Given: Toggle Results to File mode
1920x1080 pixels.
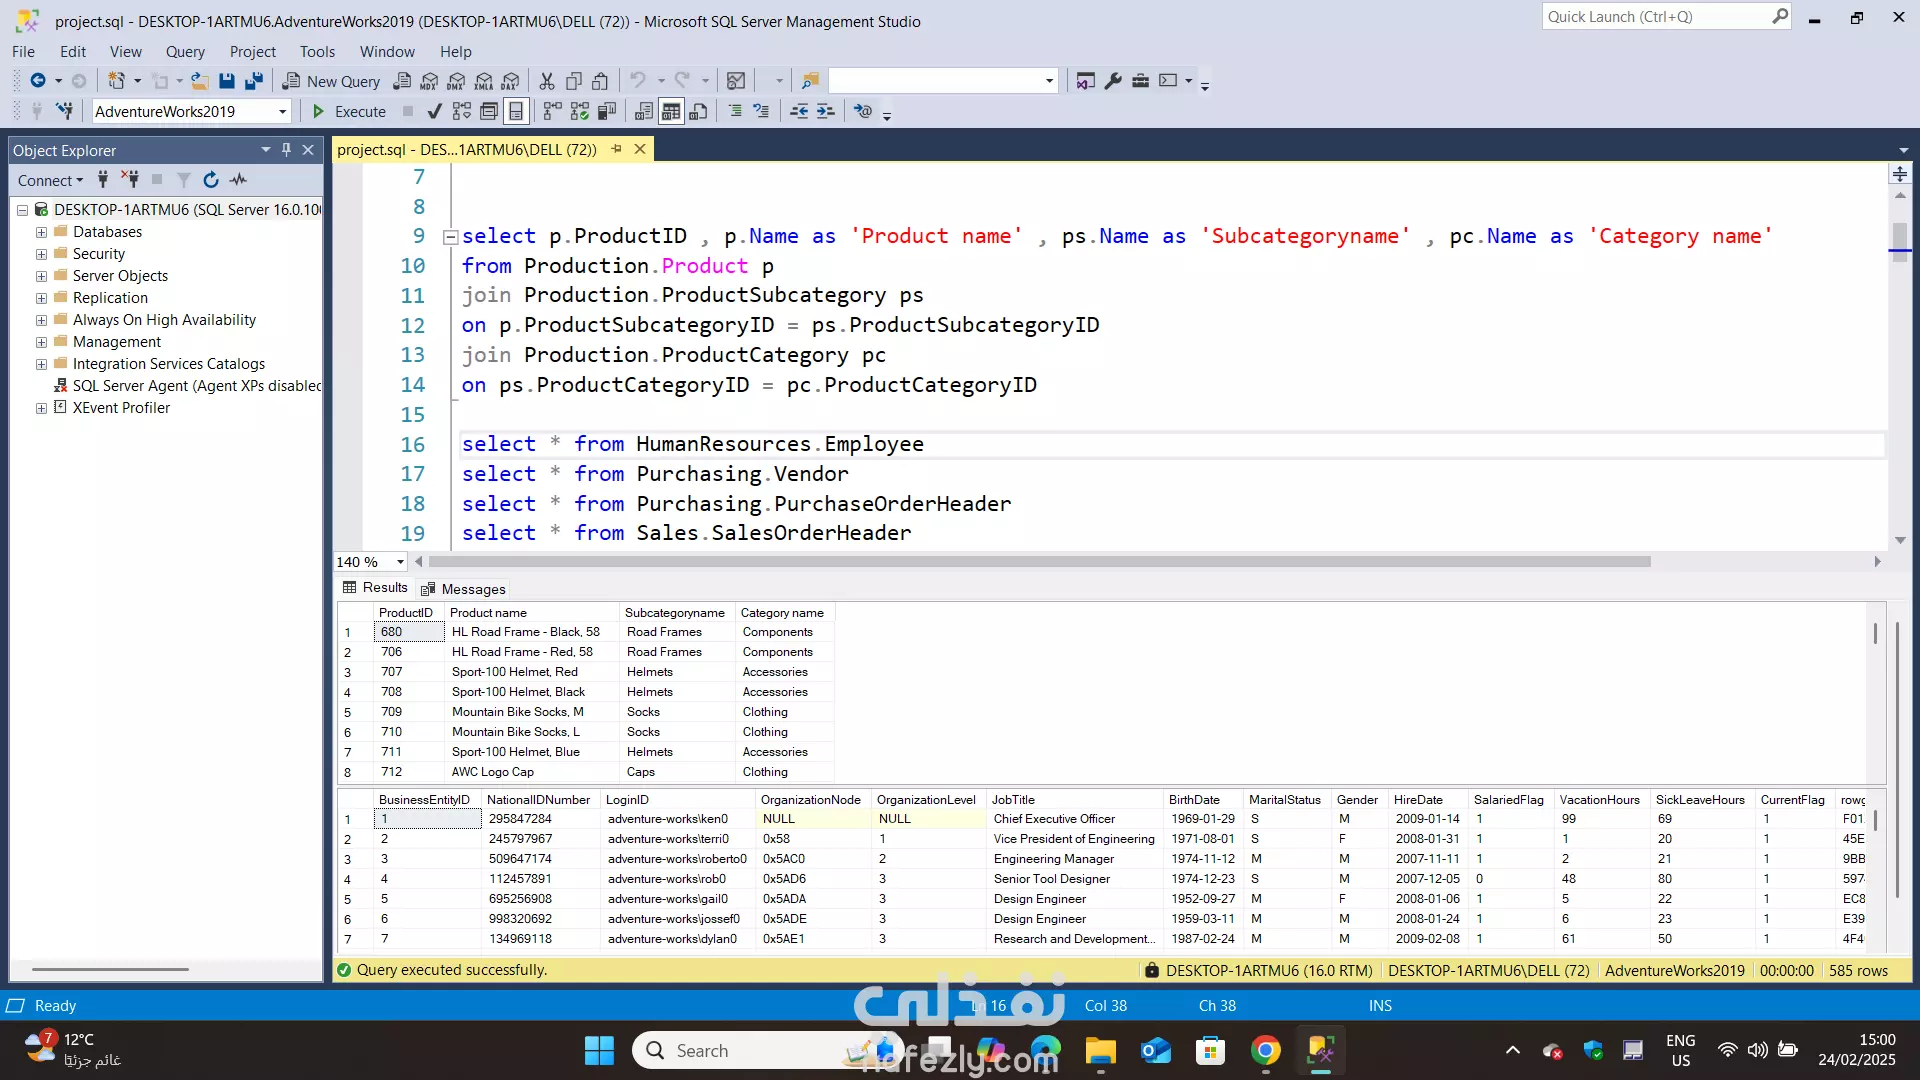Looking at the screenshot, I should click(x=699, y=111).
